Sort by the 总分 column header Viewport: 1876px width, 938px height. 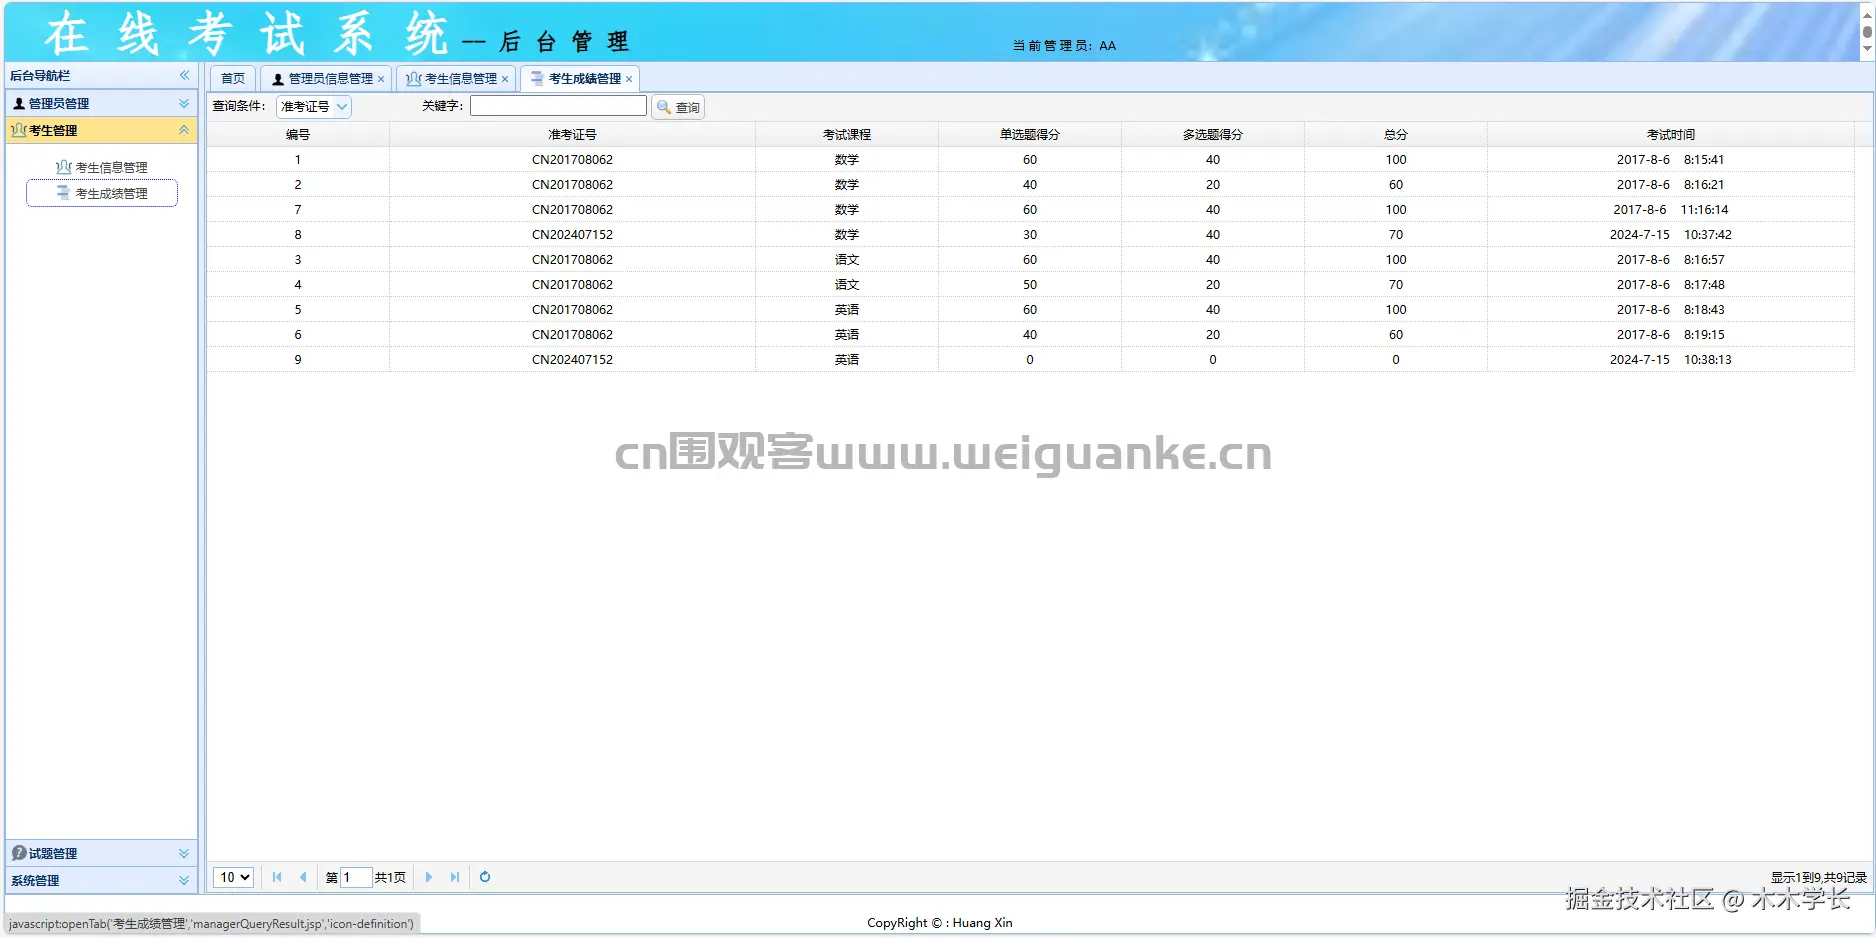click(1396, 134)
